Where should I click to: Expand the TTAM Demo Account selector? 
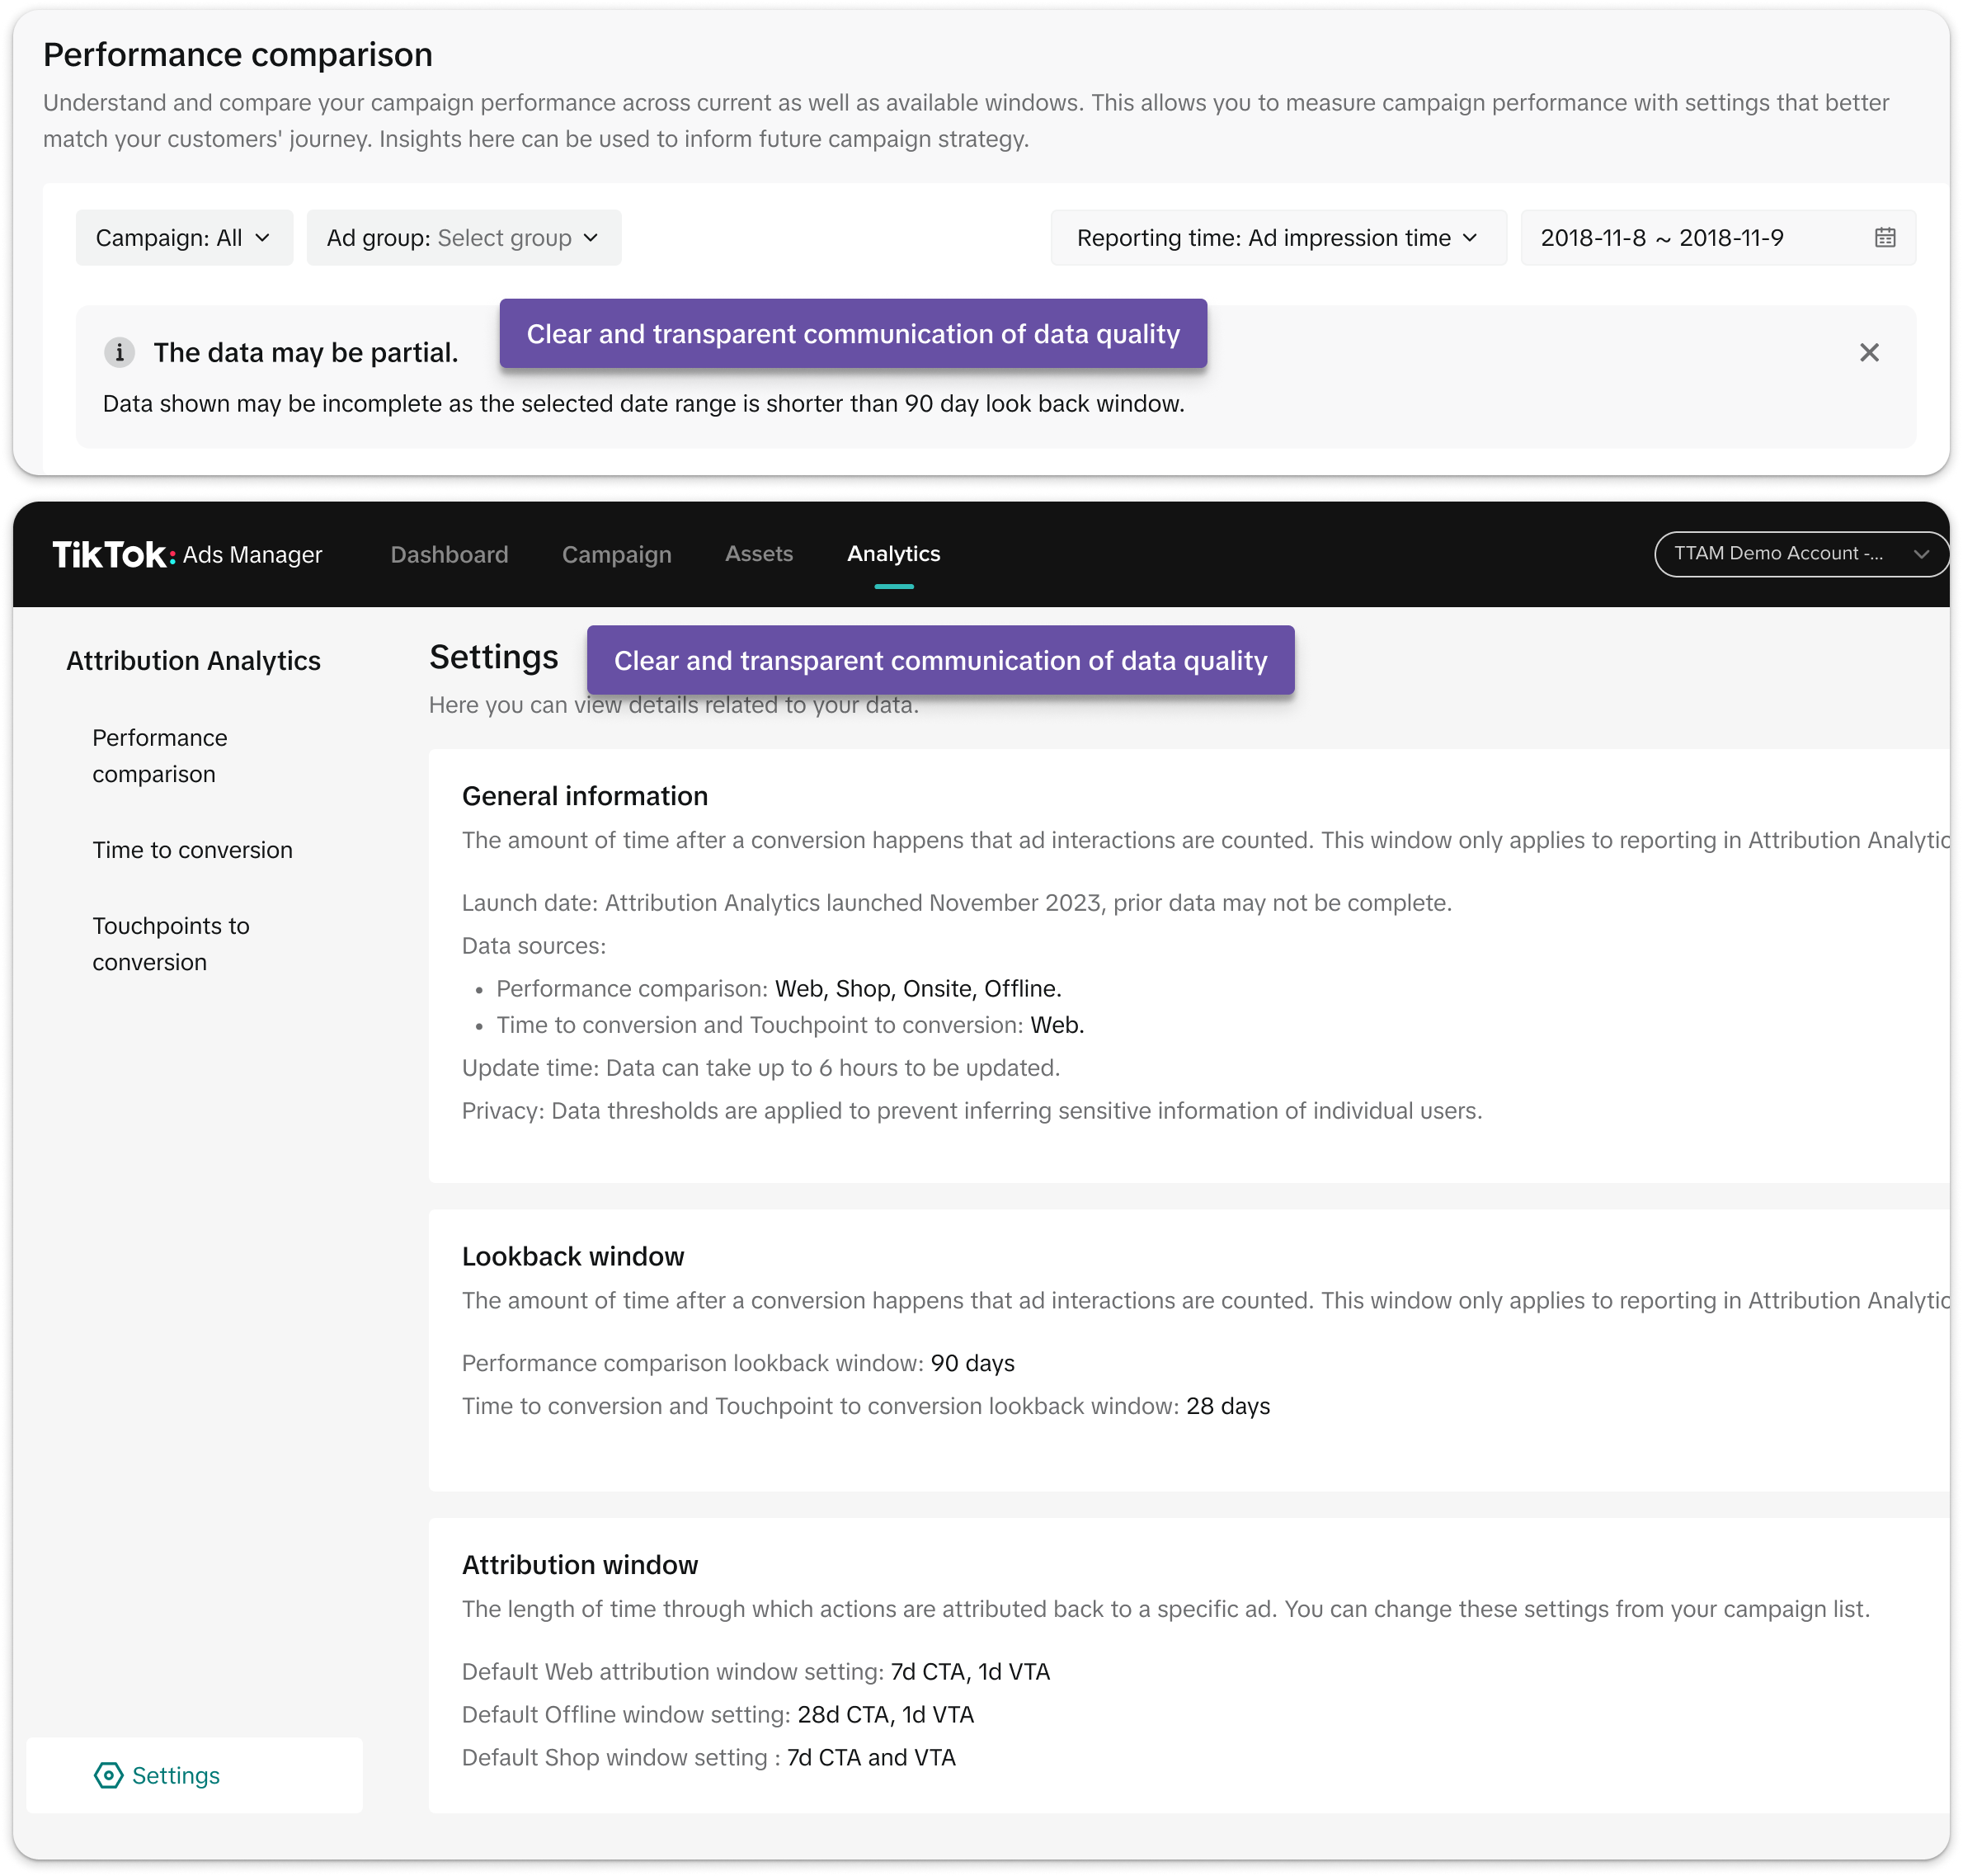coord(1800,554)
